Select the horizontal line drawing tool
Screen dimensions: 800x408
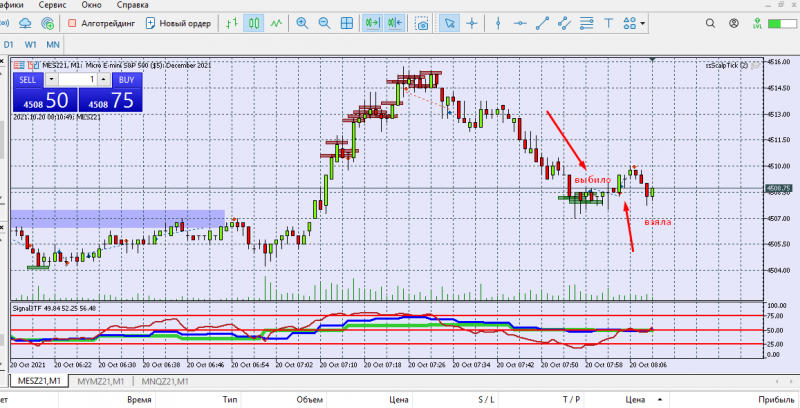(x=520, y=23)
